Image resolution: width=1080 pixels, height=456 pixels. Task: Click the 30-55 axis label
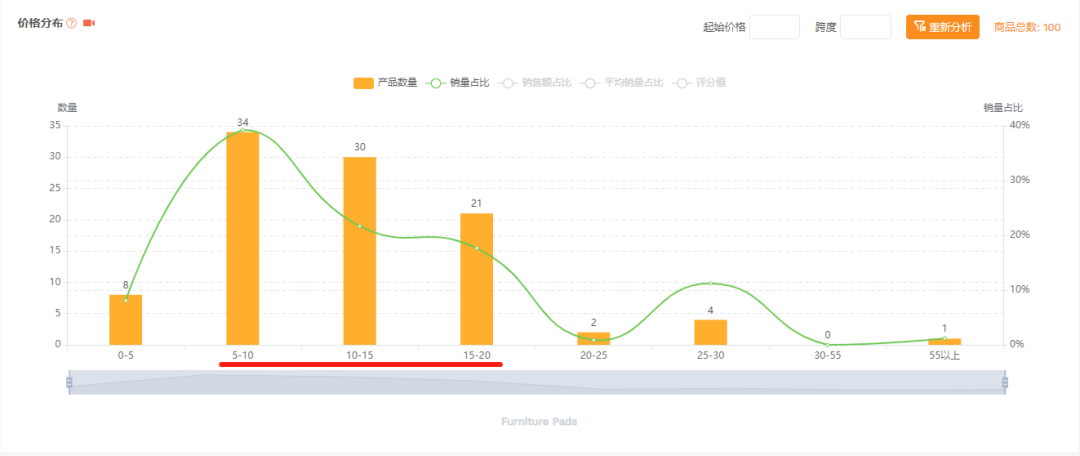coord(827,355)
